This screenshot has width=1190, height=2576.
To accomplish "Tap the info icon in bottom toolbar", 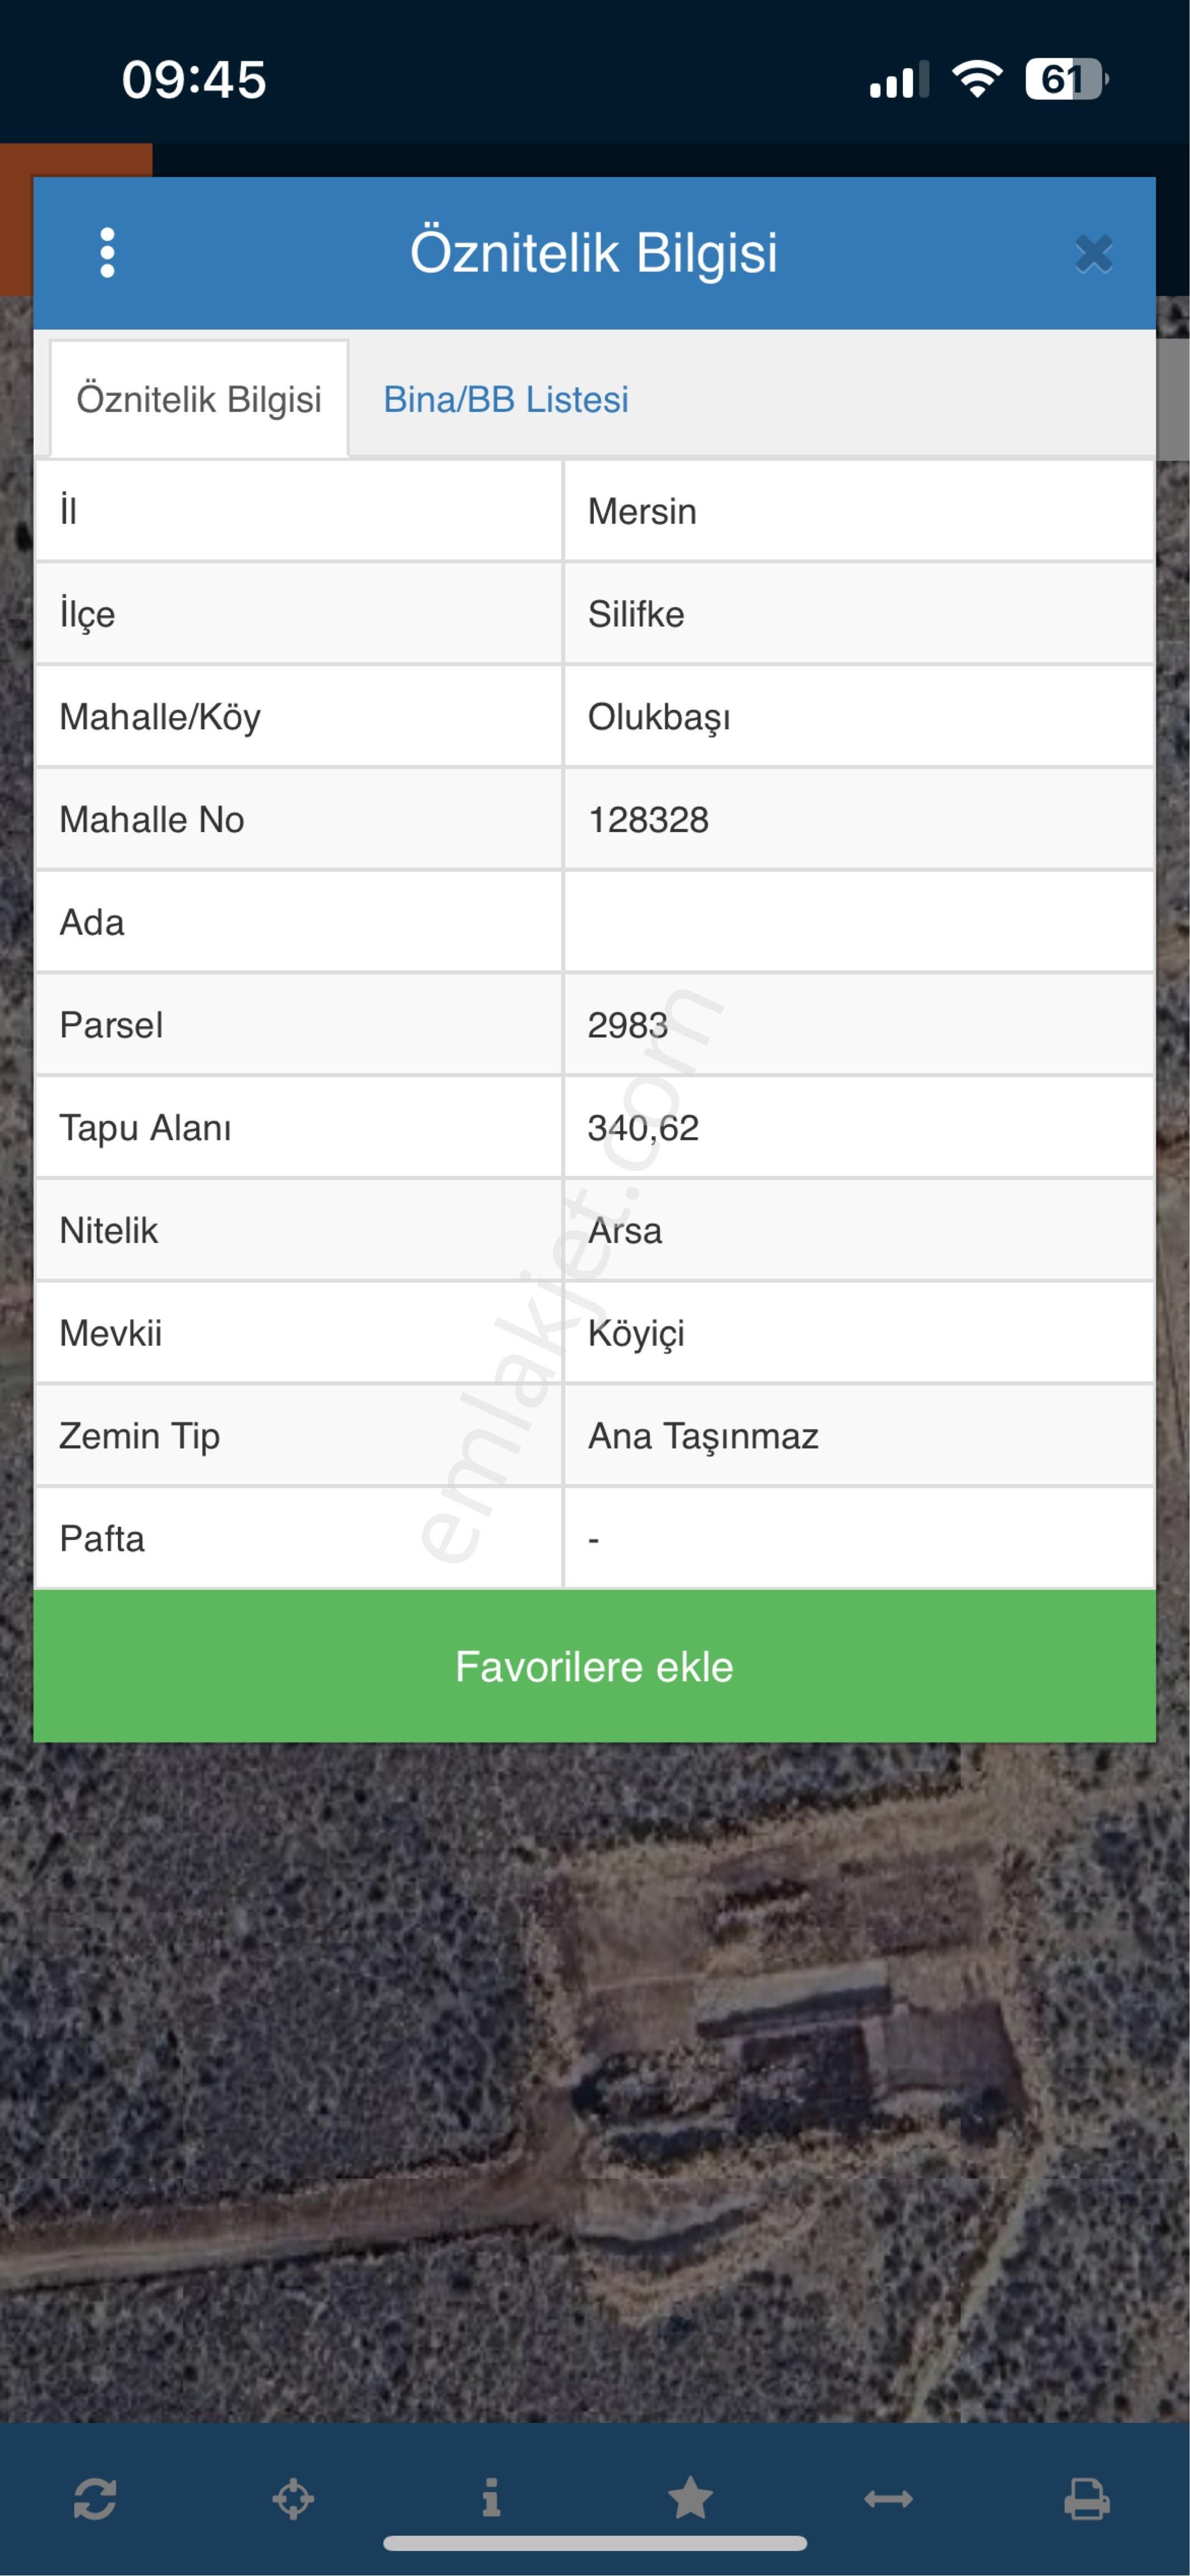I will (x=491, y=2498).
